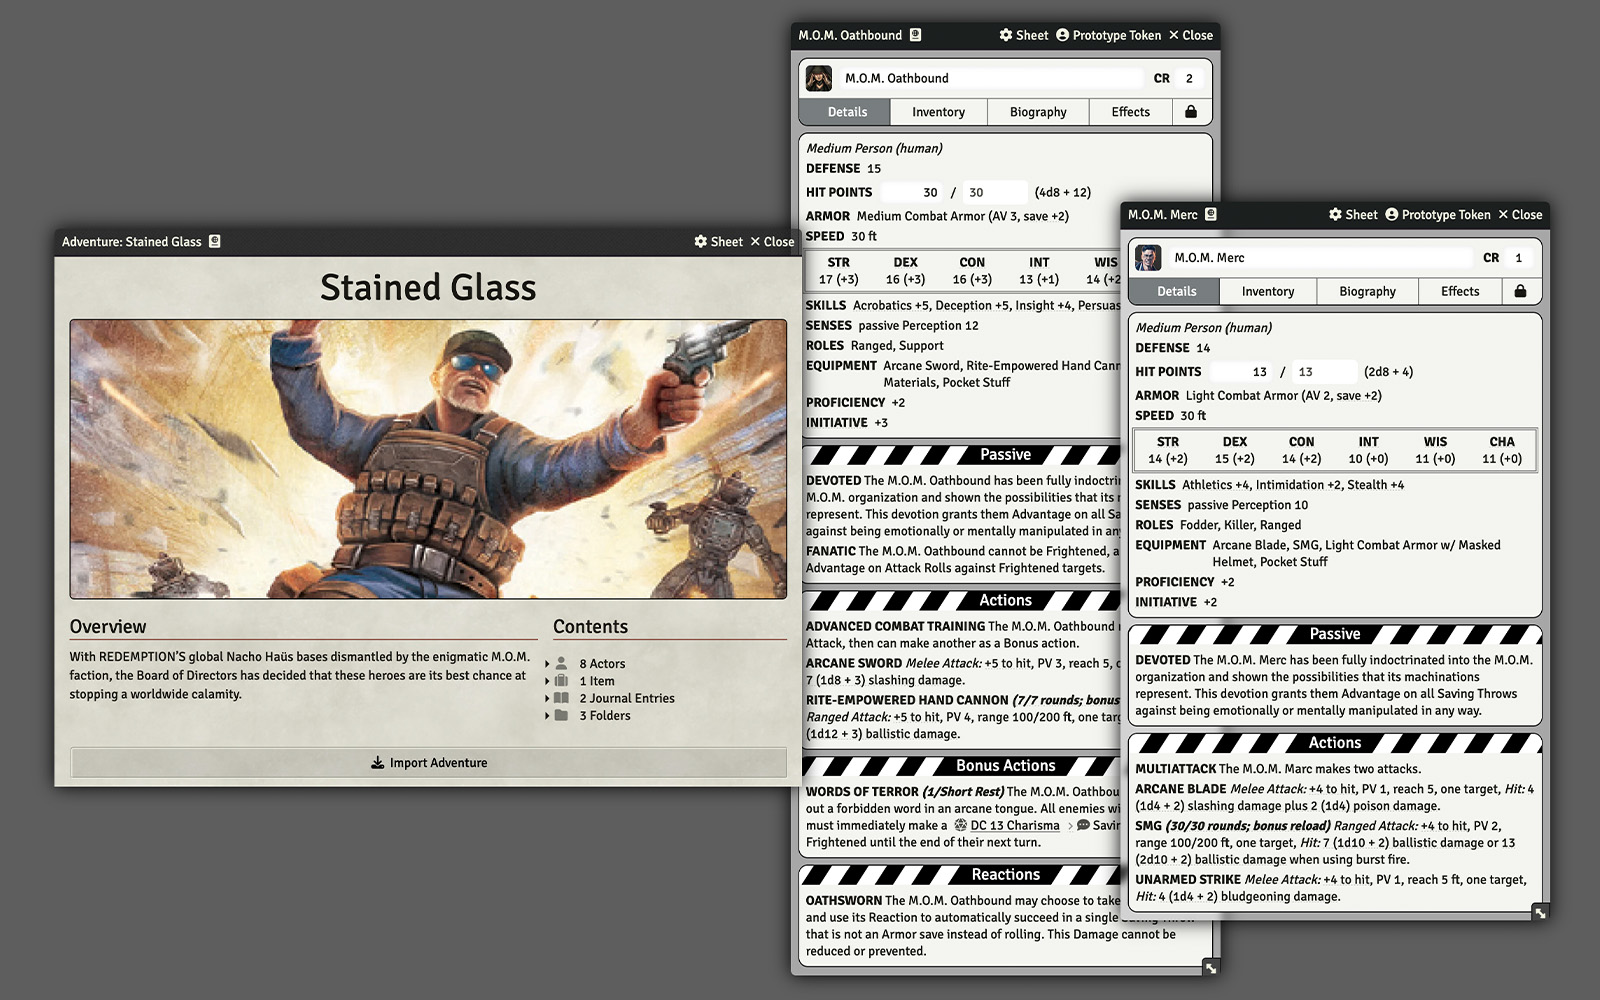This screenshot has width=1600, height=1000.
Task: Click the Import Adventure button
Action: (x=428, y=763)
